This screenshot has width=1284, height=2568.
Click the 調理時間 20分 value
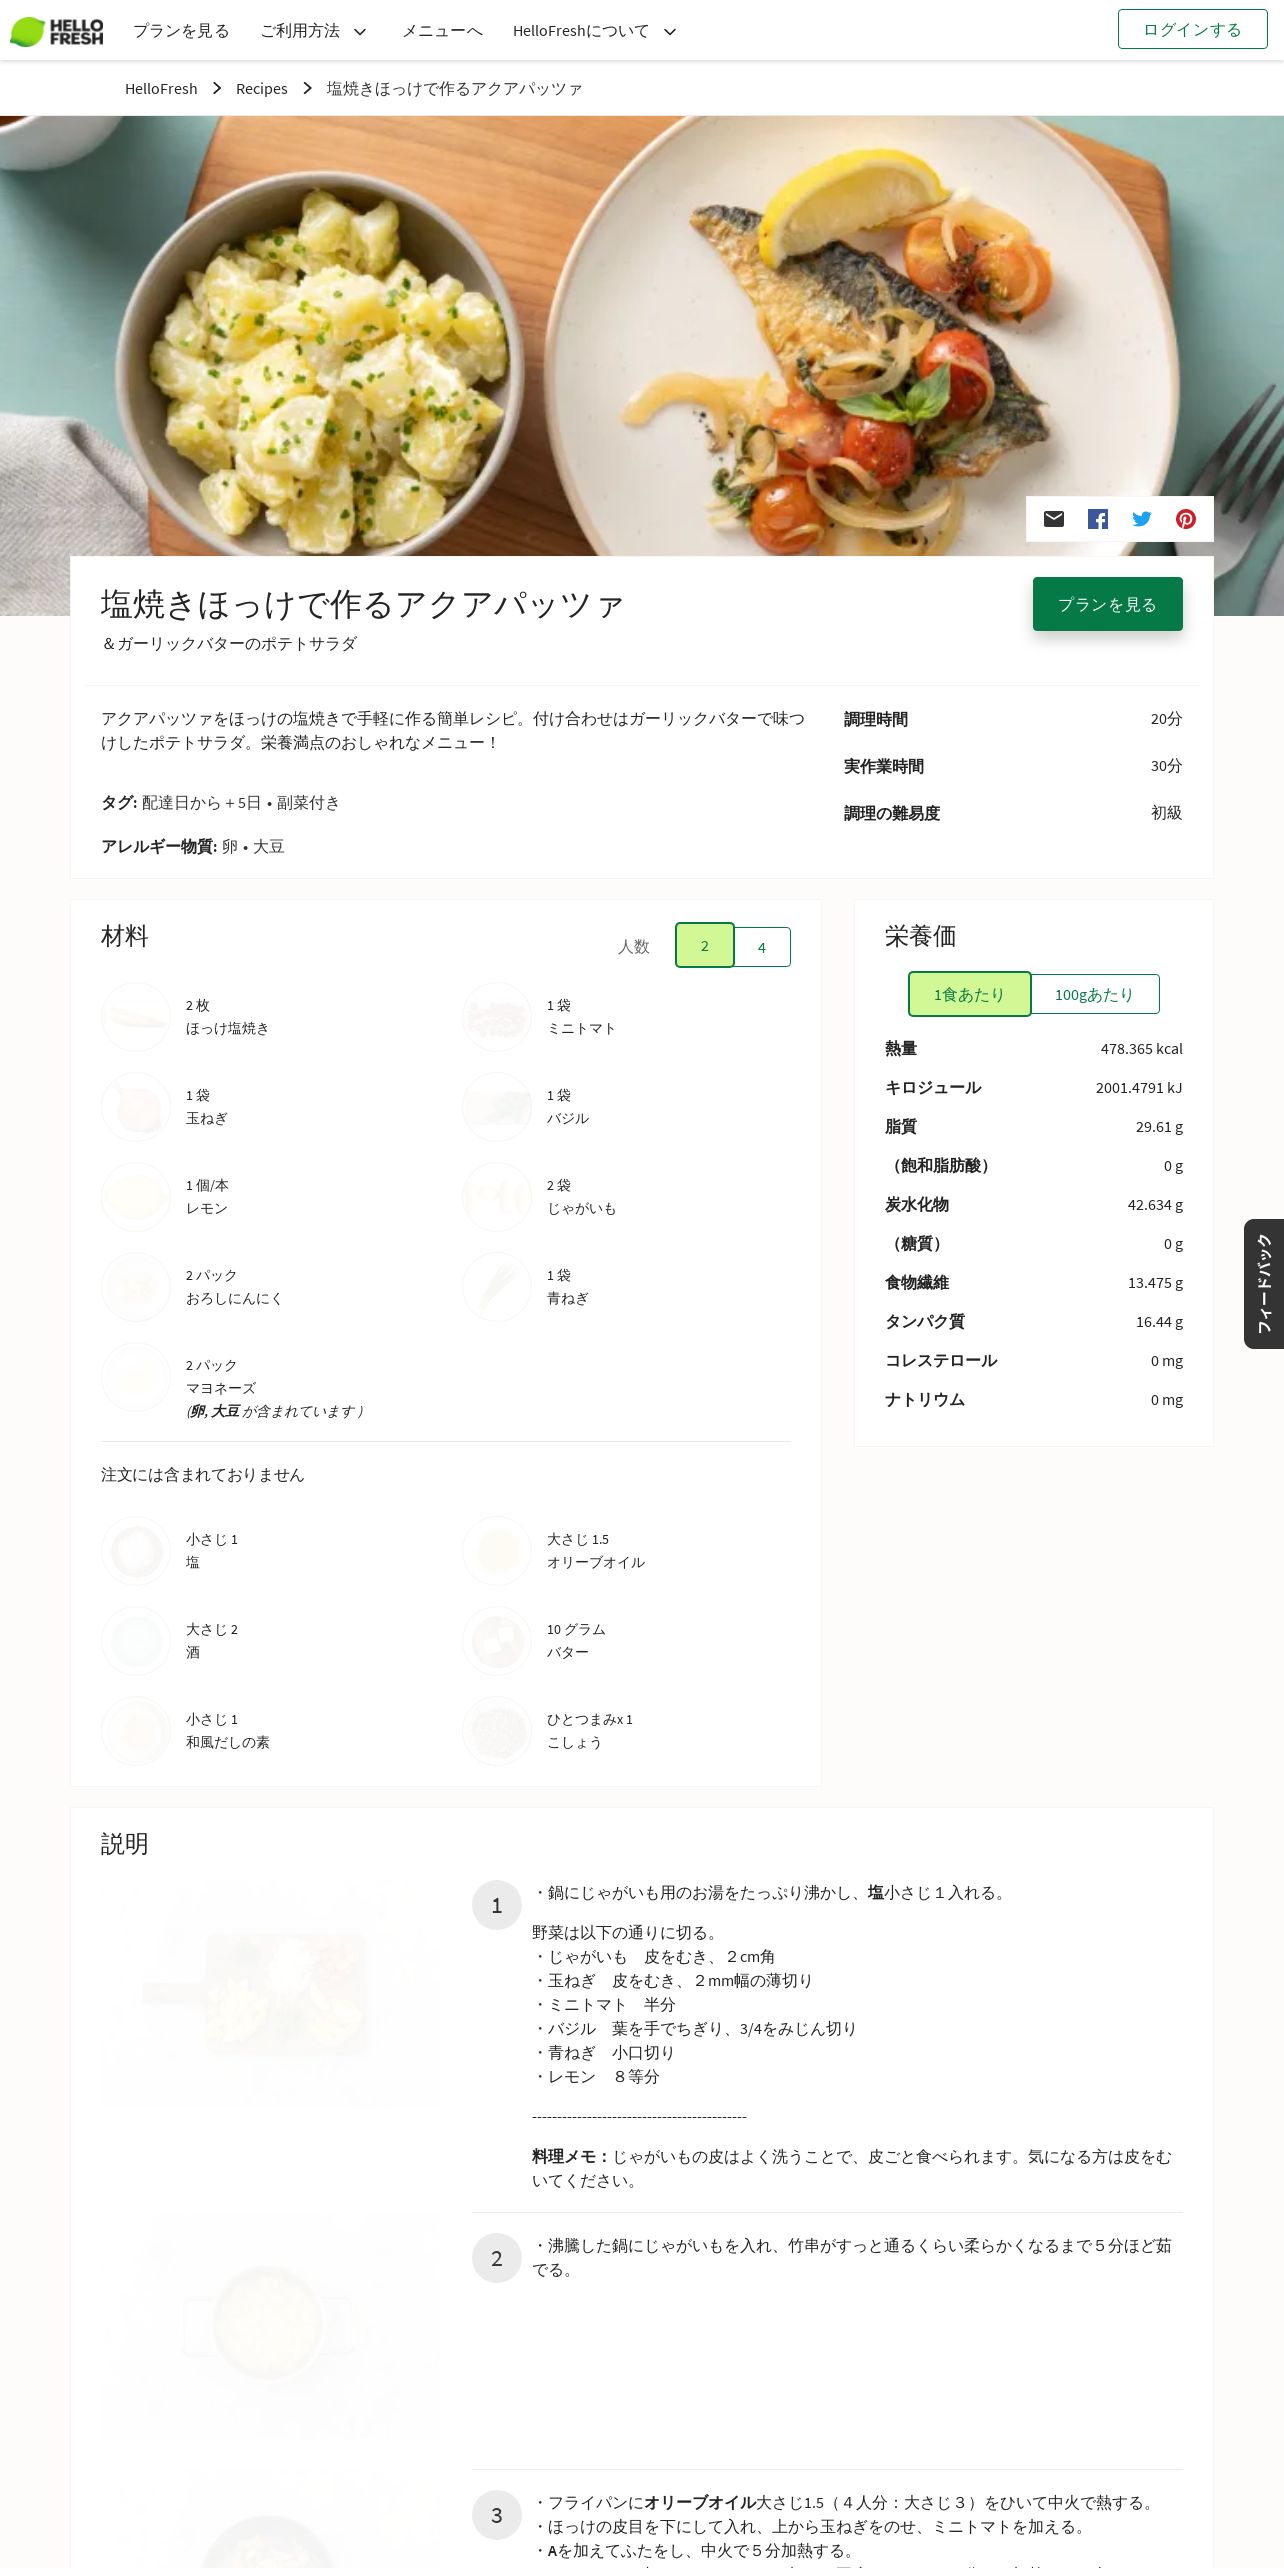tap(1166, 719)
